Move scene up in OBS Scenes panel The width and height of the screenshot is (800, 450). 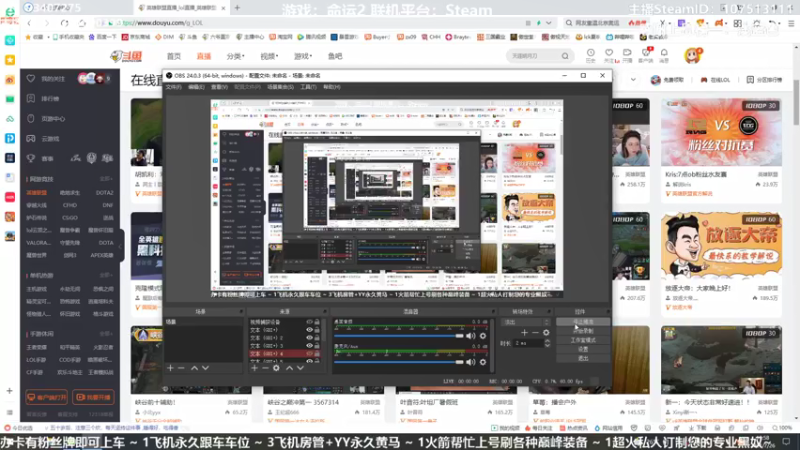coord(194,368)
